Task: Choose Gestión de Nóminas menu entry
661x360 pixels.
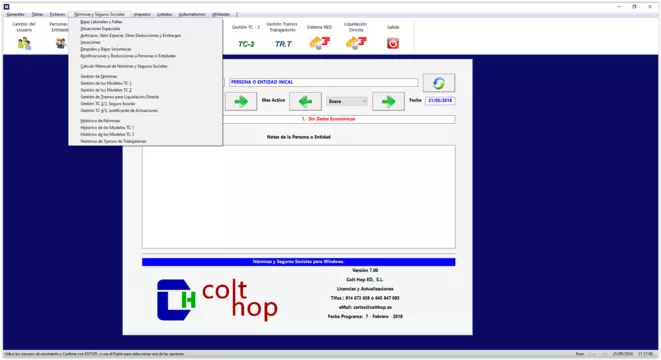Action: point(99,76)
